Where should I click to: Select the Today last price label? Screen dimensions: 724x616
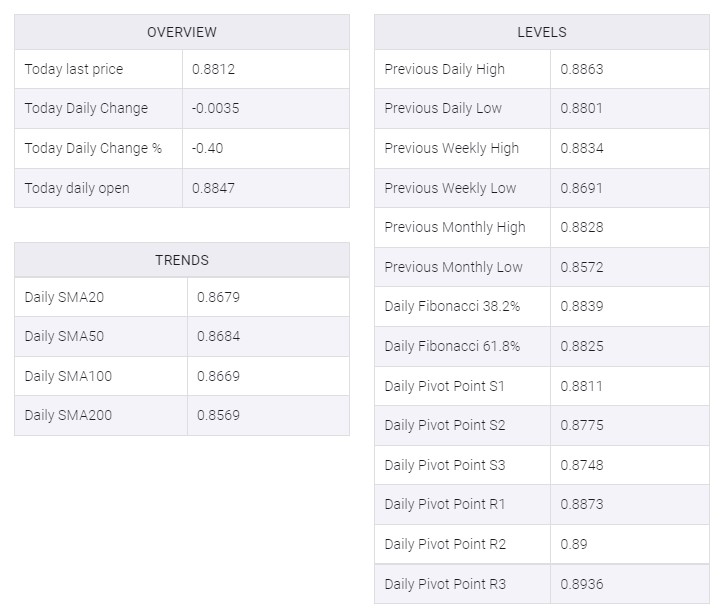coord(74,69)
